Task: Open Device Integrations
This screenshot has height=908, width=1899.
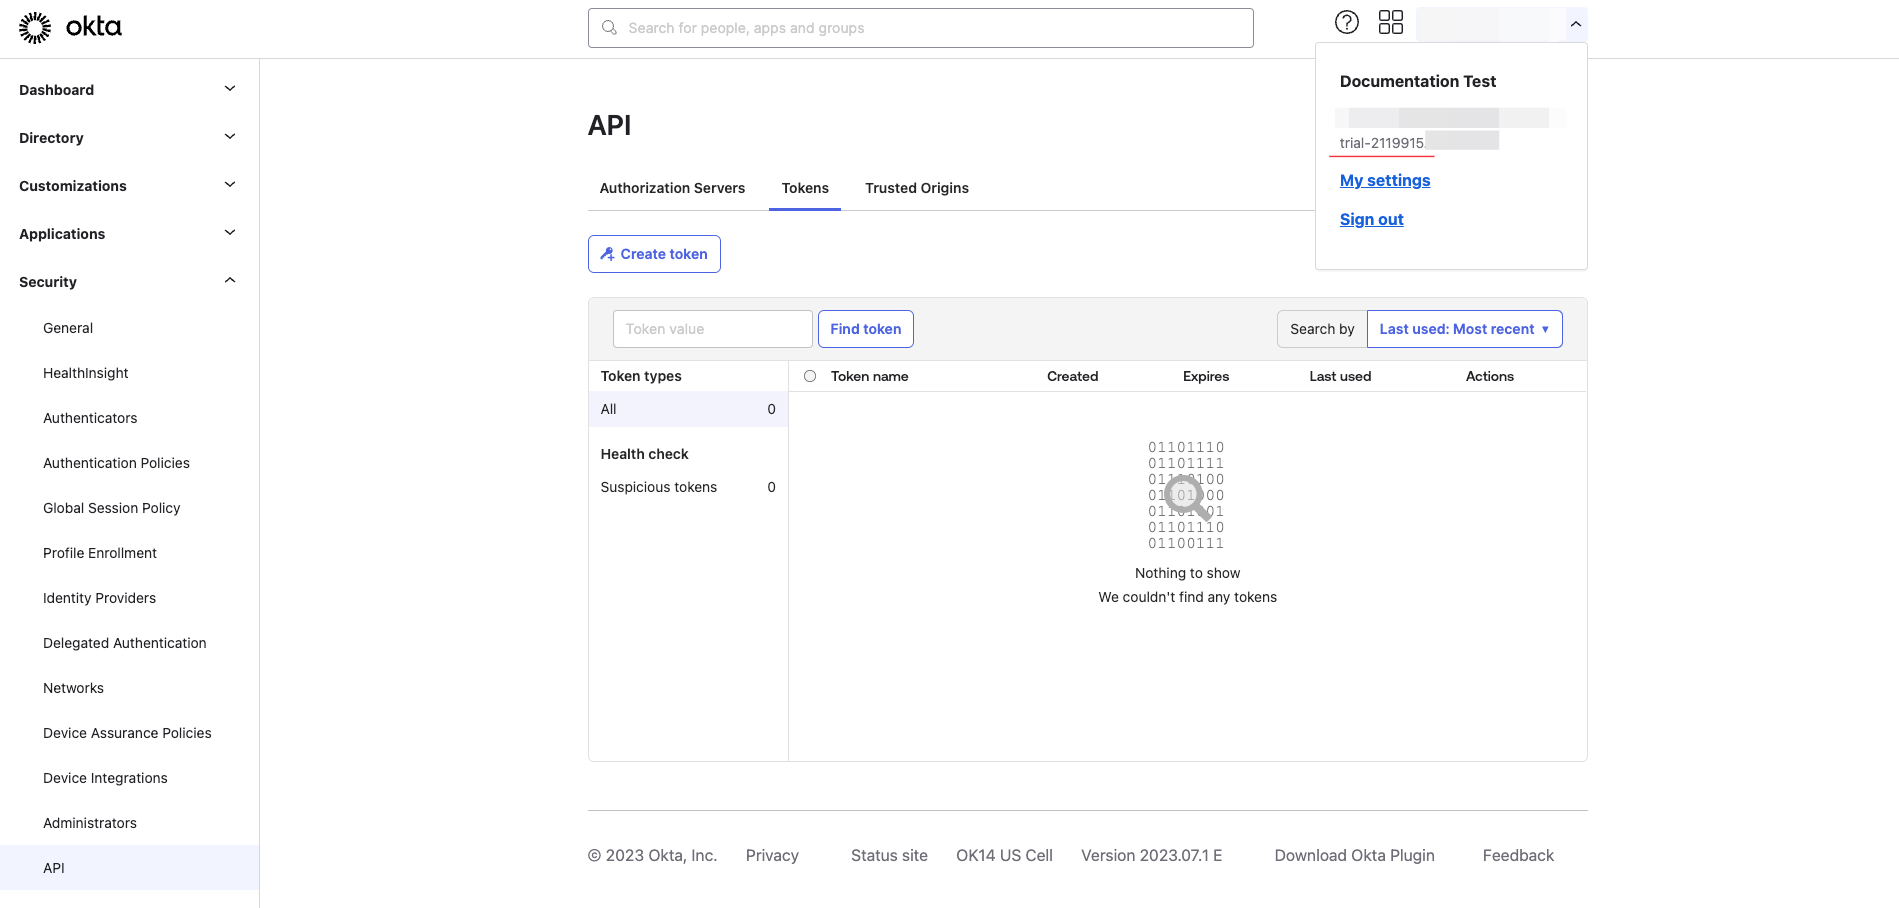Action: coord(105,778)
